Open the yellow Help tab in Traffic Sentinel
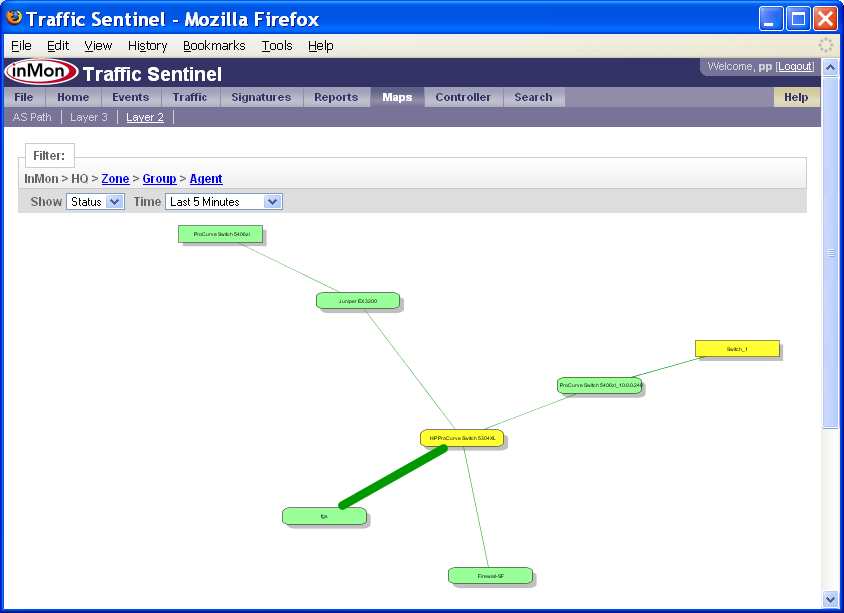 [796, 97]
